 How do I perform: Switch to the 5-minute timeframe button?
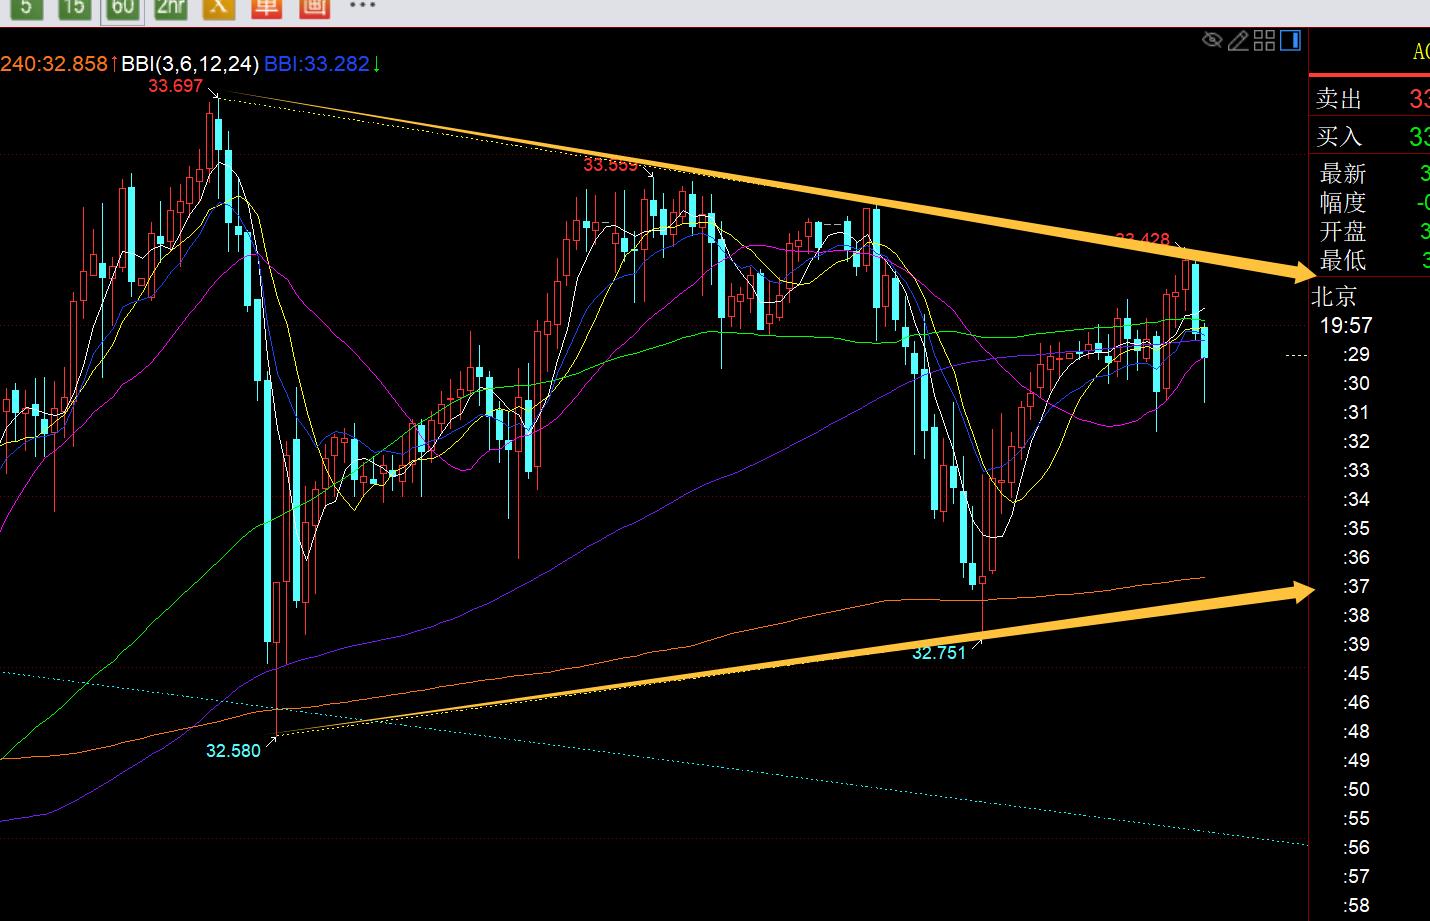pos(26,8)
